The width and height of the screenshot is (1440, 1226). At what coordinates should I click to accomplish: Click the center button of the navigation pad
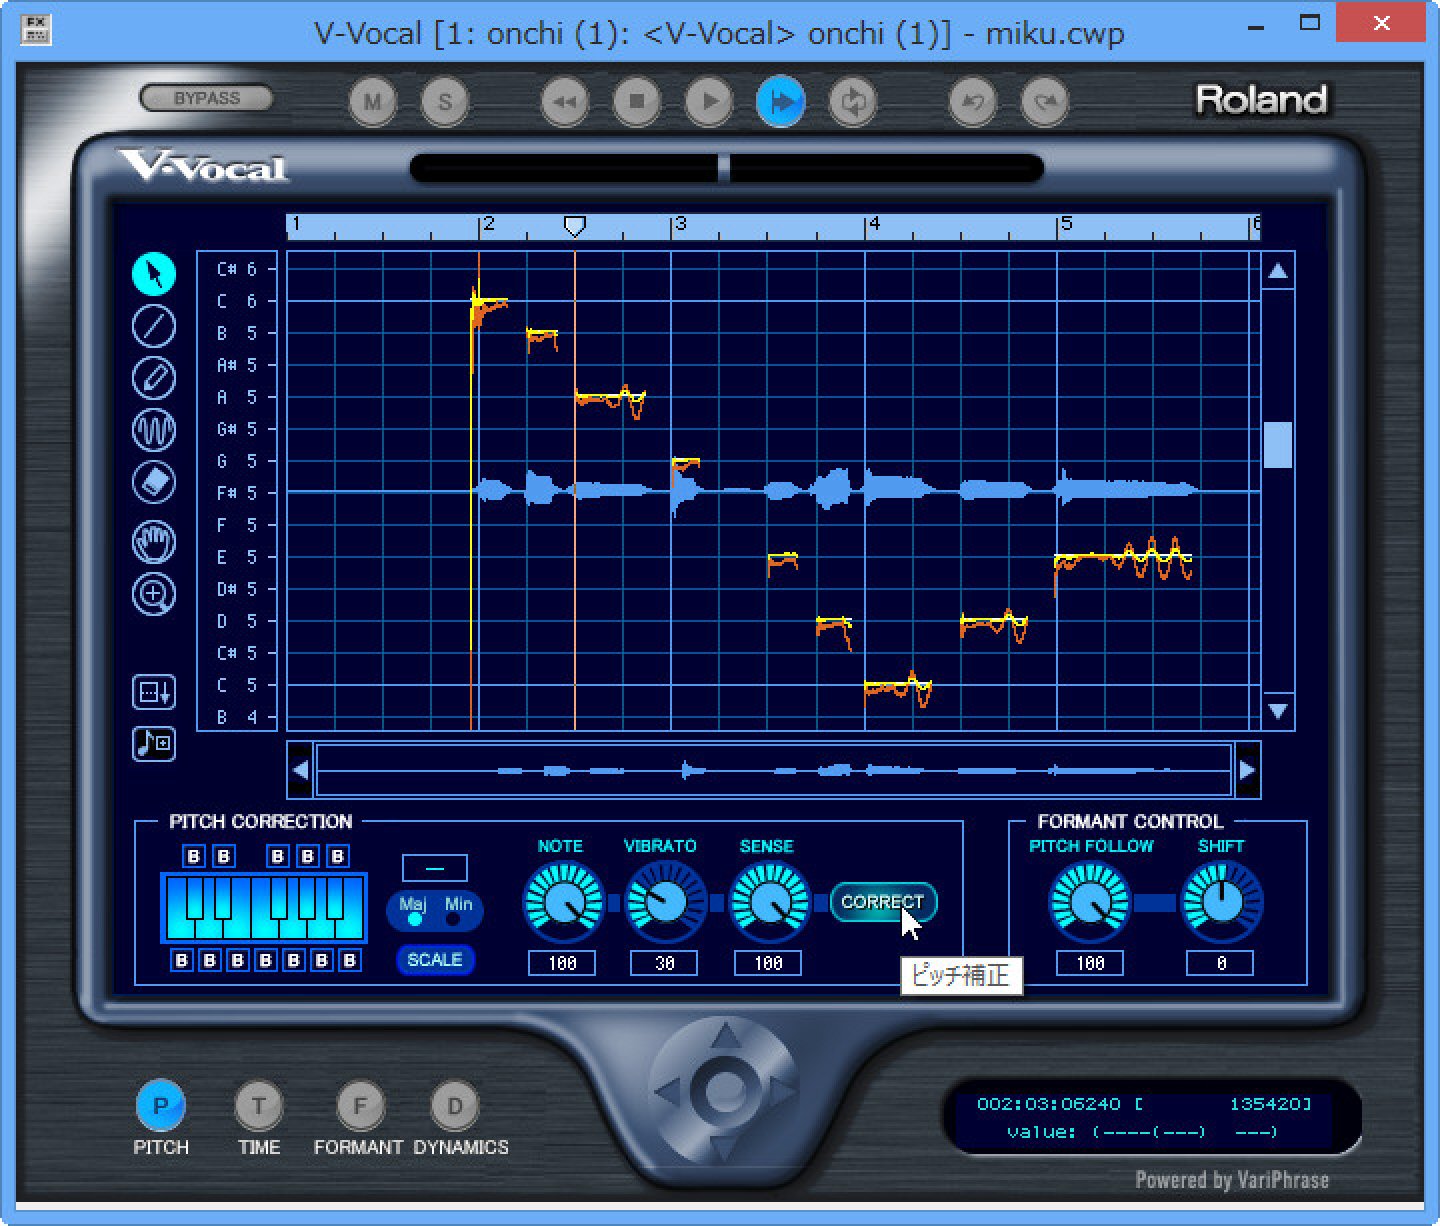[726, 1091]
